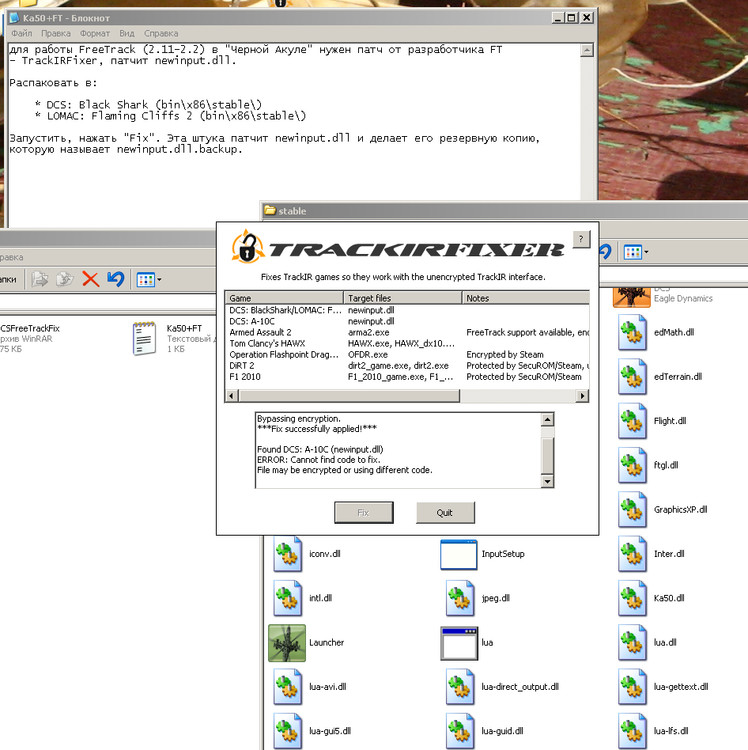Click the log box scroll up arrow

click(x=548, y=419)
